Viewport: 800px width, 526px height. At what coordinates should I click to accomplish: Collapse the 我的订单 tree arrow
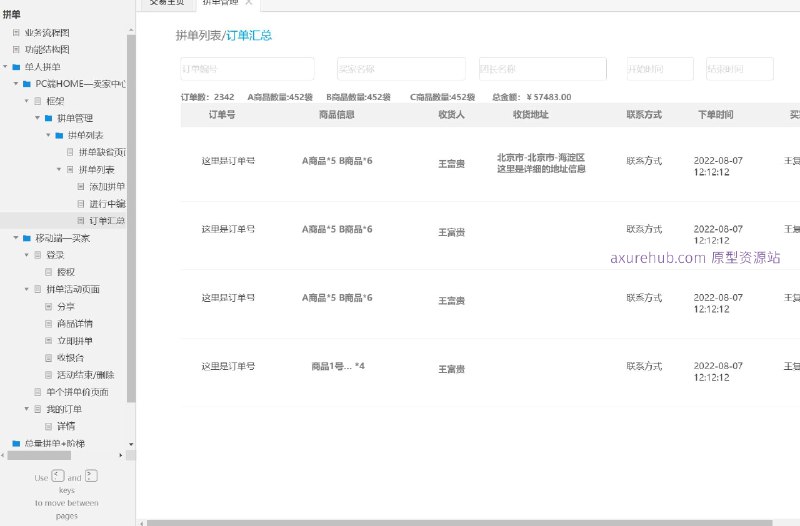(x=27, y=409)
